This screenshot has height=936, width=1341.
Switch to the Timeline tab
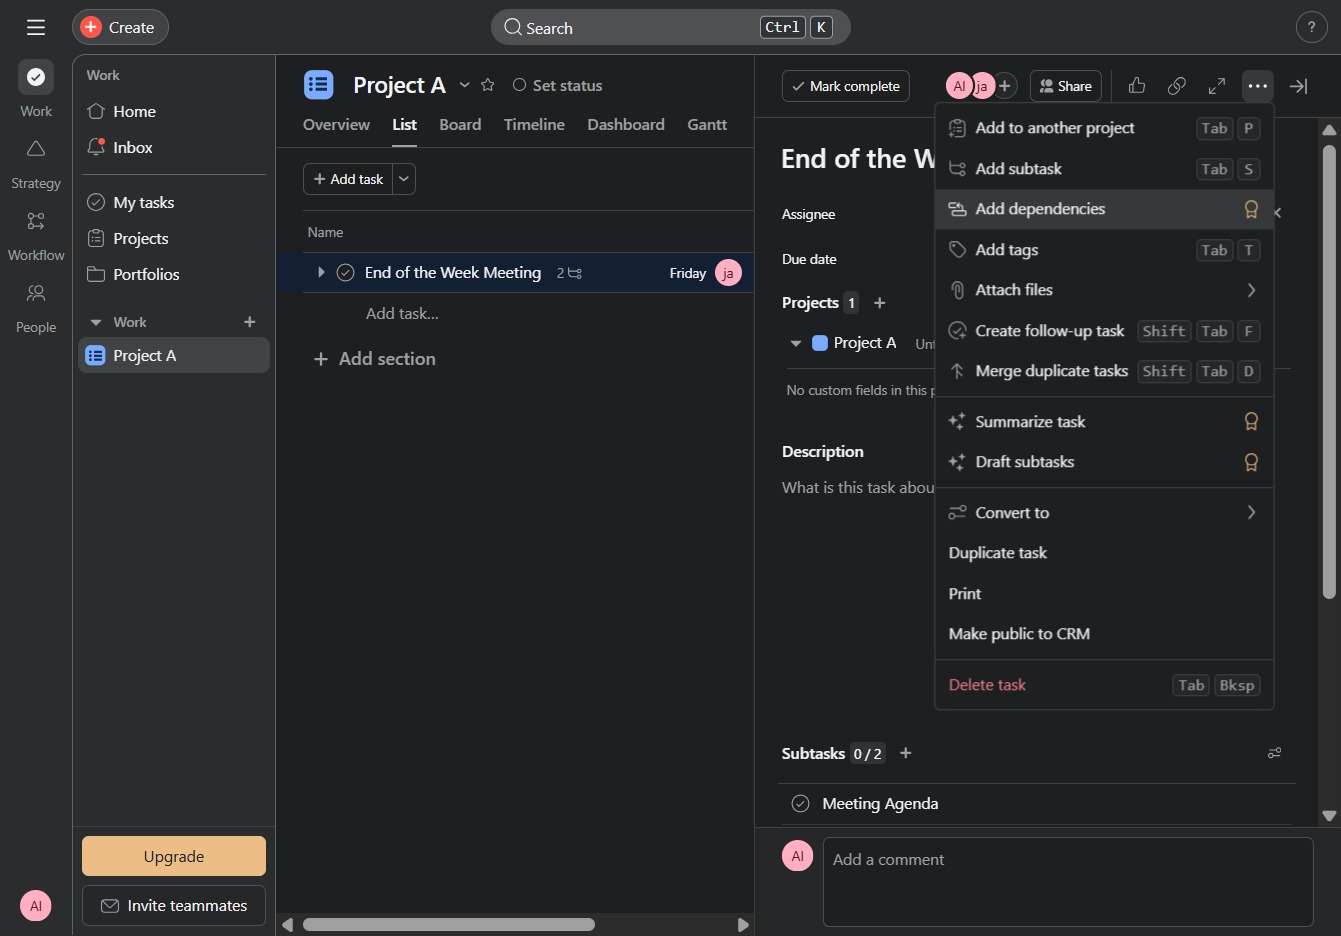point(534,124)
